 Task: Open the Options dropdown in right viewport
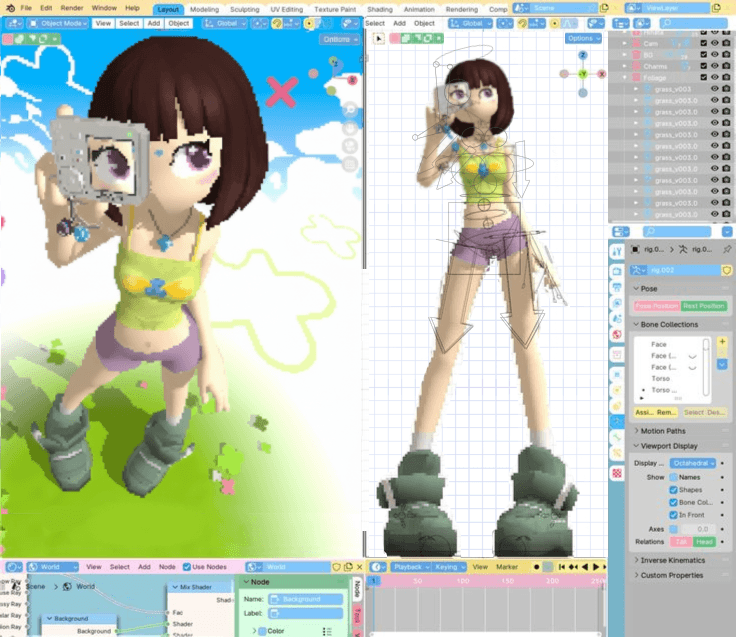[x=583, y=38]
